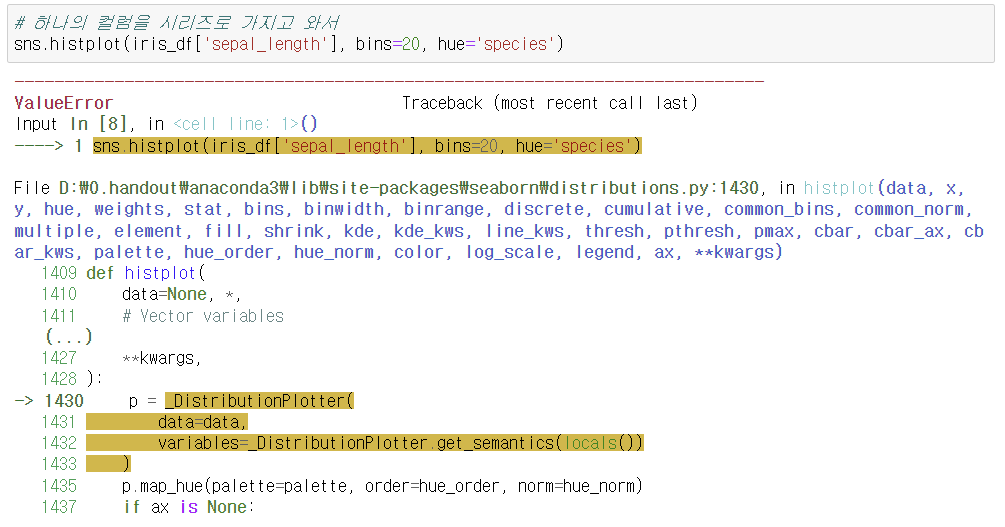The width and height of the screenshot is (1005, 527).
Task: Click the '<cell line: 1>()' text
Action: click(x=245, y=124)
